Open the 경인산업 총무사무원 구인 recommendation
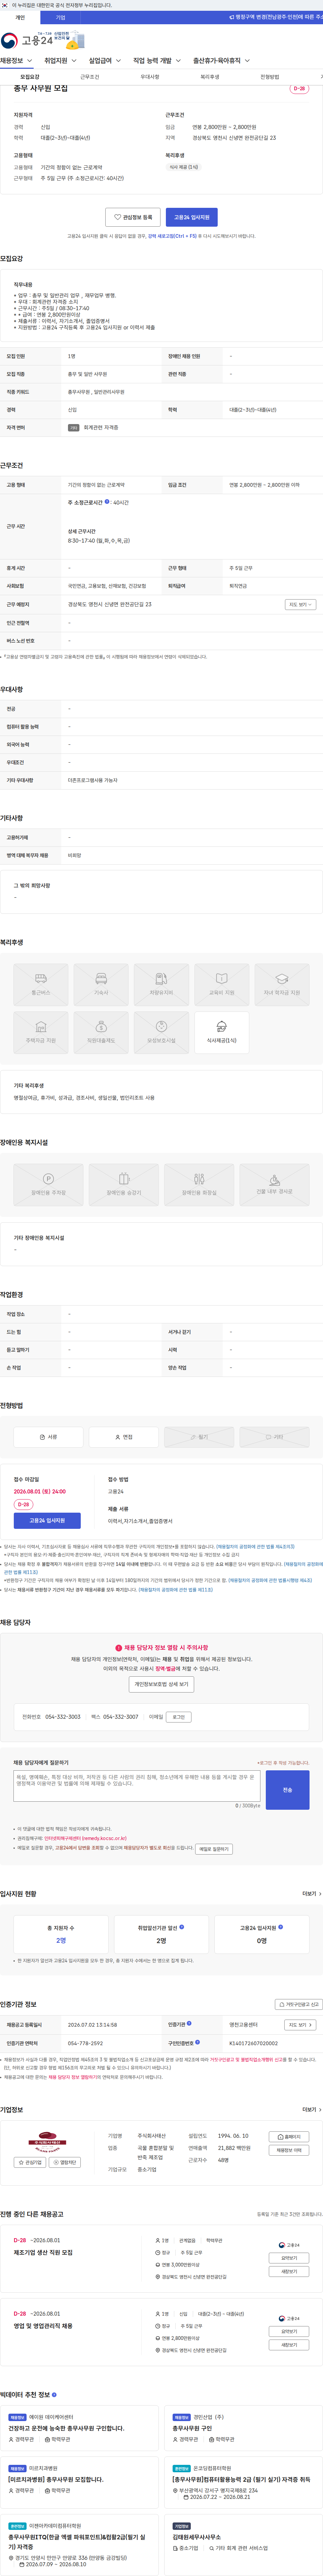 pyautogui.click(x=192, y=2428)
